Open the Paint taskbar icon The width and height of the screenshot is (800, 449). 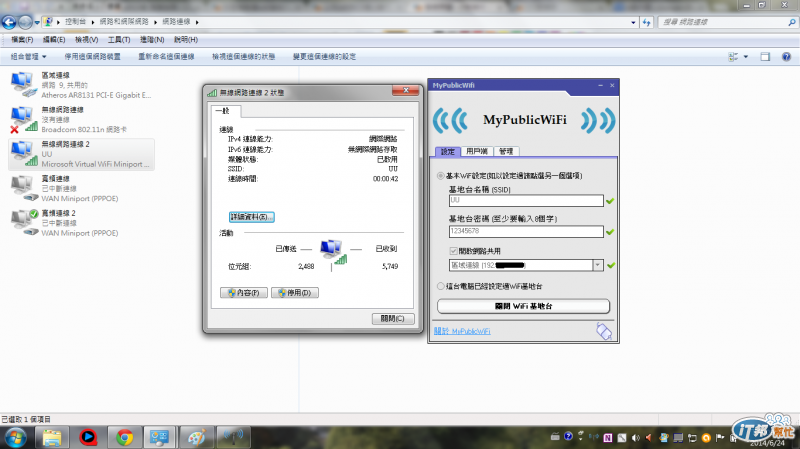pyautogui.click(x=196, y=437)
